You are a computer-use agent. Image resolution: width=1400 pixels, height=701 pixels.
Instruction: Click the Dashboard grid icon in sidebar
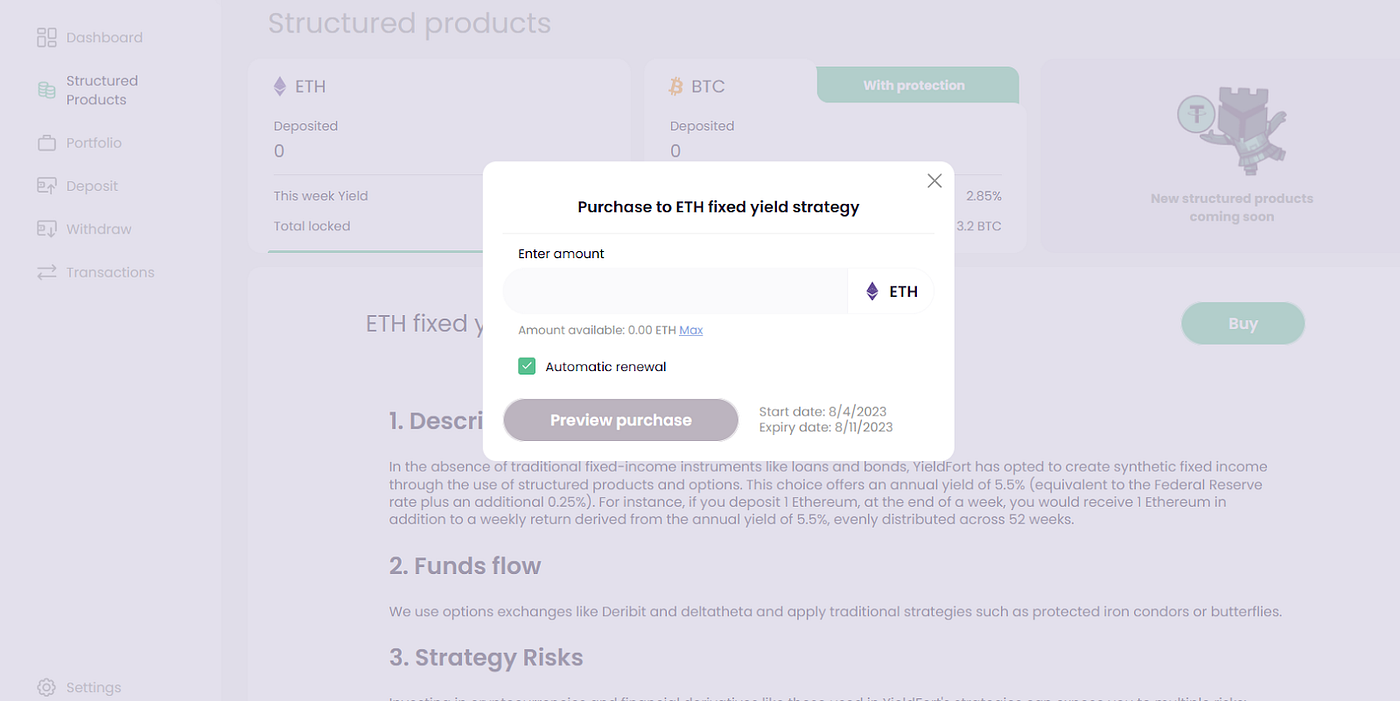coord(47,38)
